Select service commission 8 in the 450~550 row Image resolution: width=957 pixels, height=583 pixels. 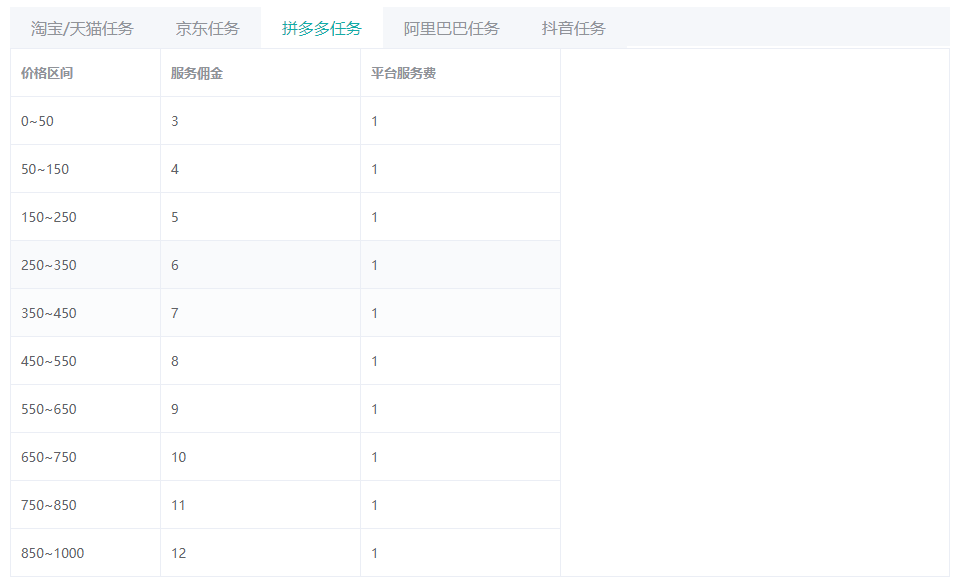(261, 361)
